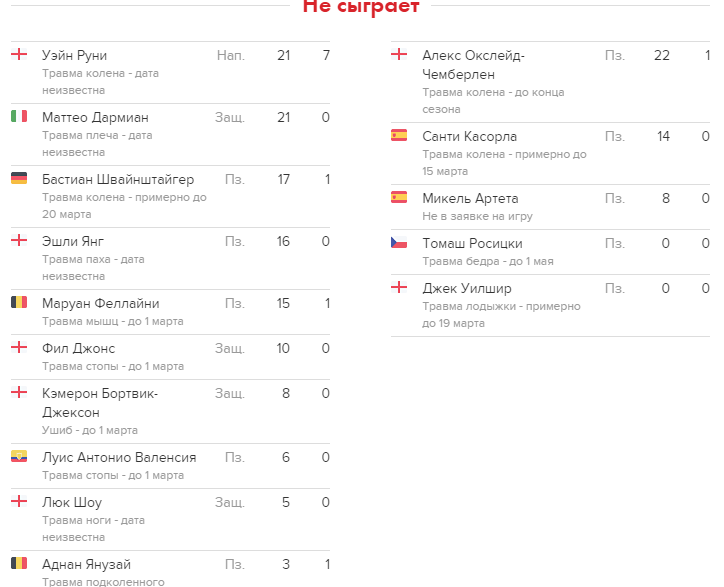Viewport: 724px width, 587px height.
Task: Click Руни's matches count 21
Action: [283, 55]
